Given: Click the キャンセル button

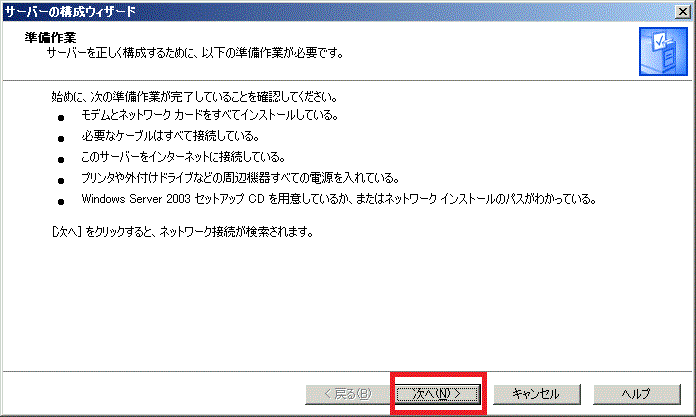Looking at the screenshot, I should (537, 394).
